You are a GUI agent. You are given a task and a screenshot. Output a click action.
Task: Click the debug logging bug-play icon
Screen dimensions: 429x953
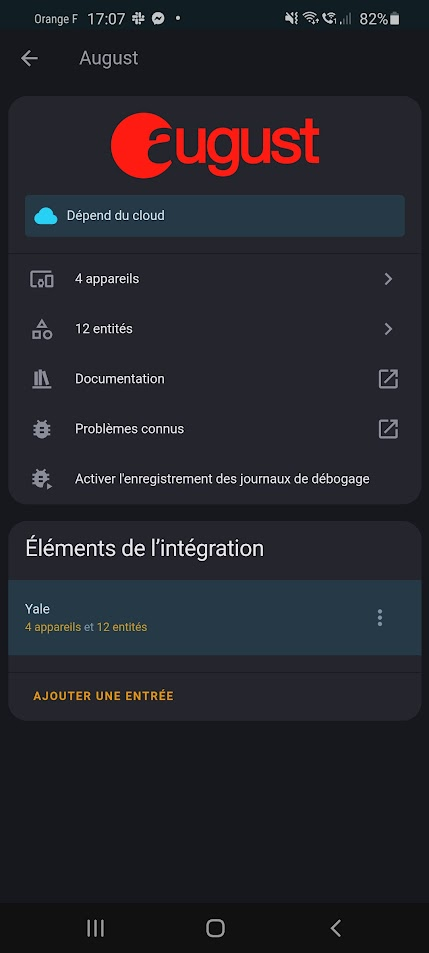42,479
